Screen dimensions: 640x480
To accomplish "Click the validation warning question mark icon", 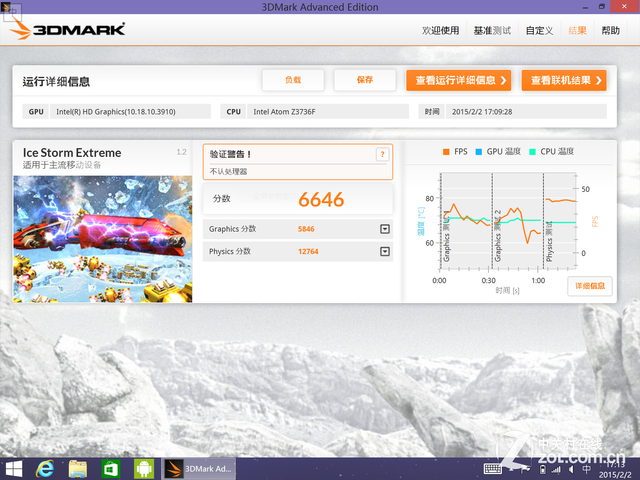I will [382, 154].
